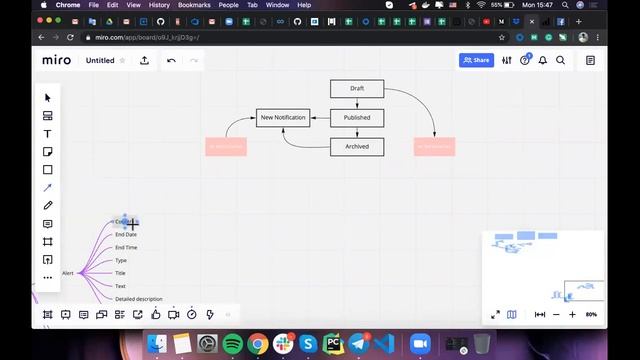Open the History menu
640x360 pixels.
[x=159, y=5]
